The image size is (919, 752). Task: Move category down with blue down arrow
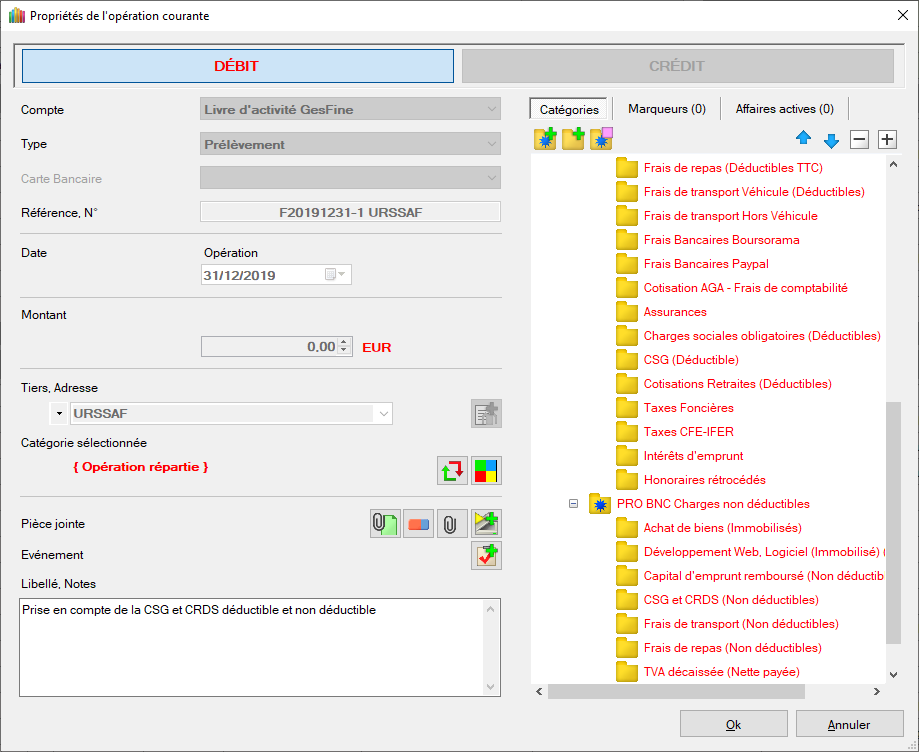click(831, 140)
